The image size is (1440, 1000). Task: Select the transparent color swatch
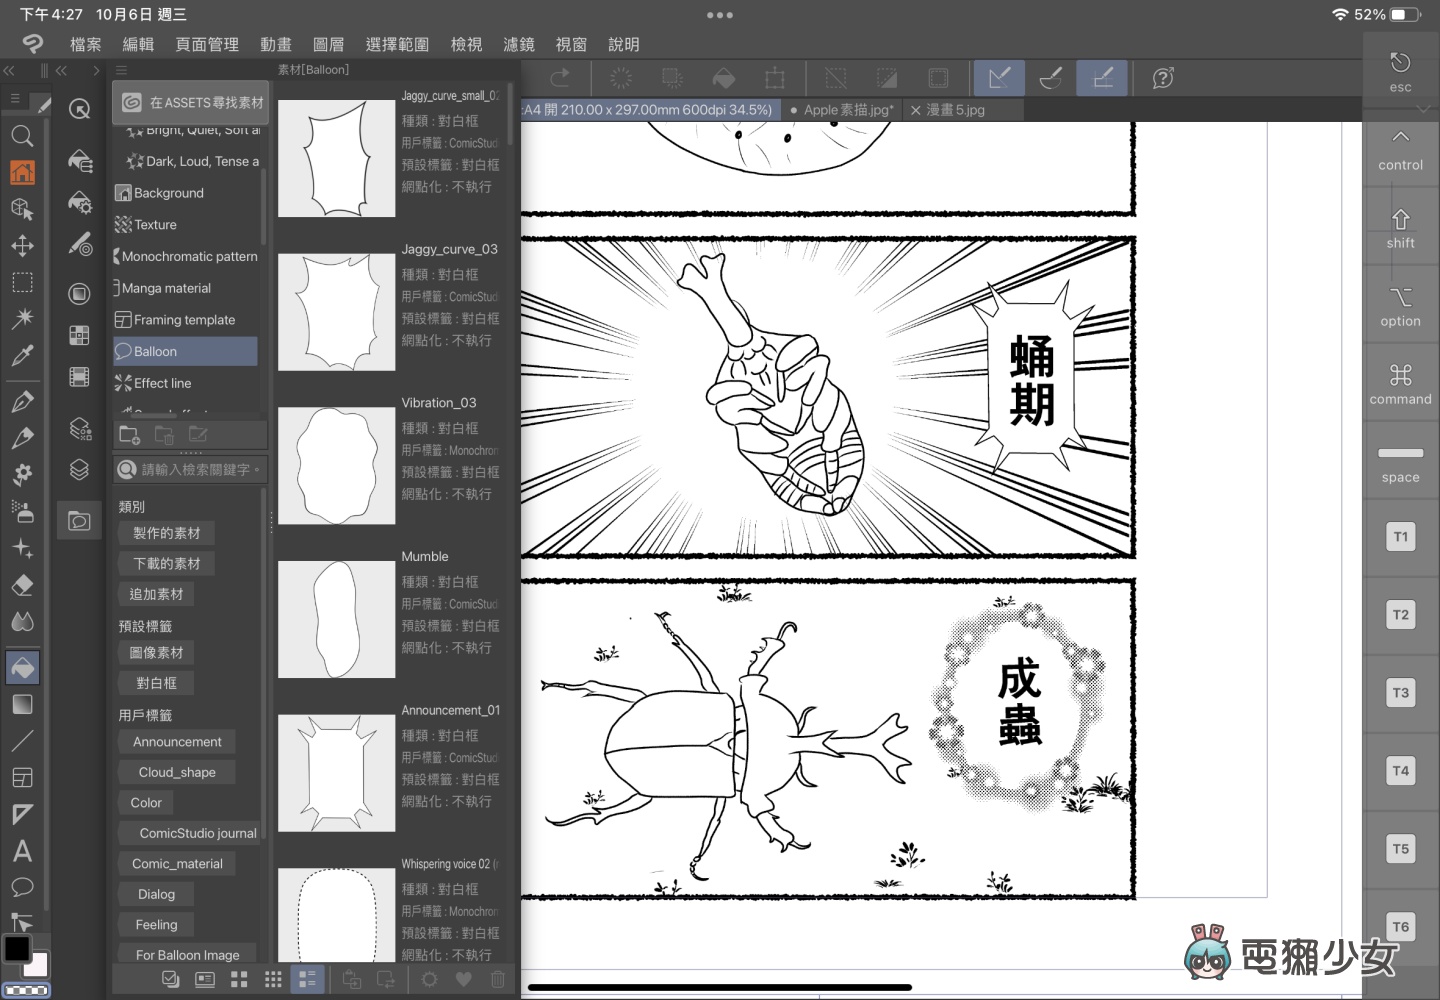click(x=26, y=990)
